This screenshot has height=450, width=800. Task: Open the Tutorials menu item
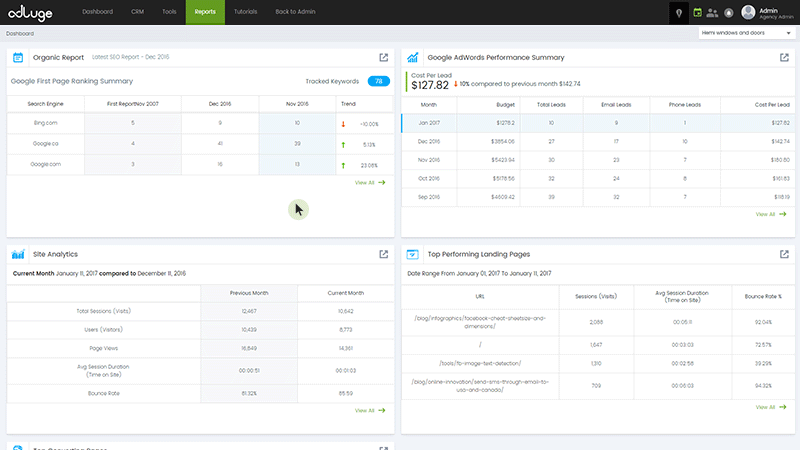coord(245,12)
